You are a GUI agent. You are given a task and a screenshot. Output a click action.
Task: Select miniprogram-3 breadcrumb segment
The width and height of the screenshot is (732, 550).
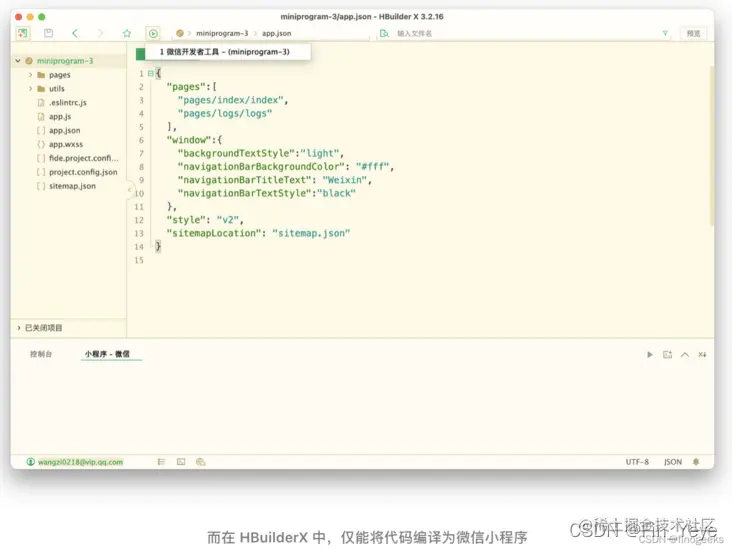tap(222, 34)
